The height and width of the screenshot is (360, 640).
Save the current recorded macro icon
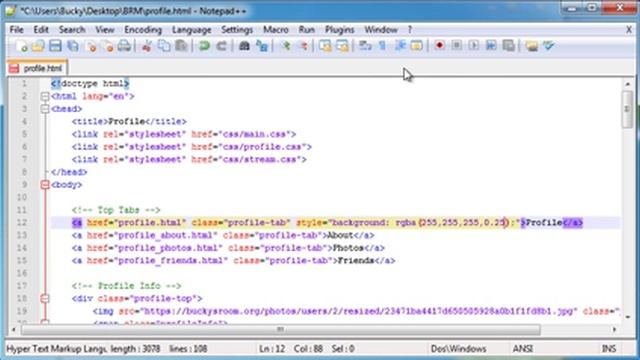pyautogui.click(x=509, y=46)
